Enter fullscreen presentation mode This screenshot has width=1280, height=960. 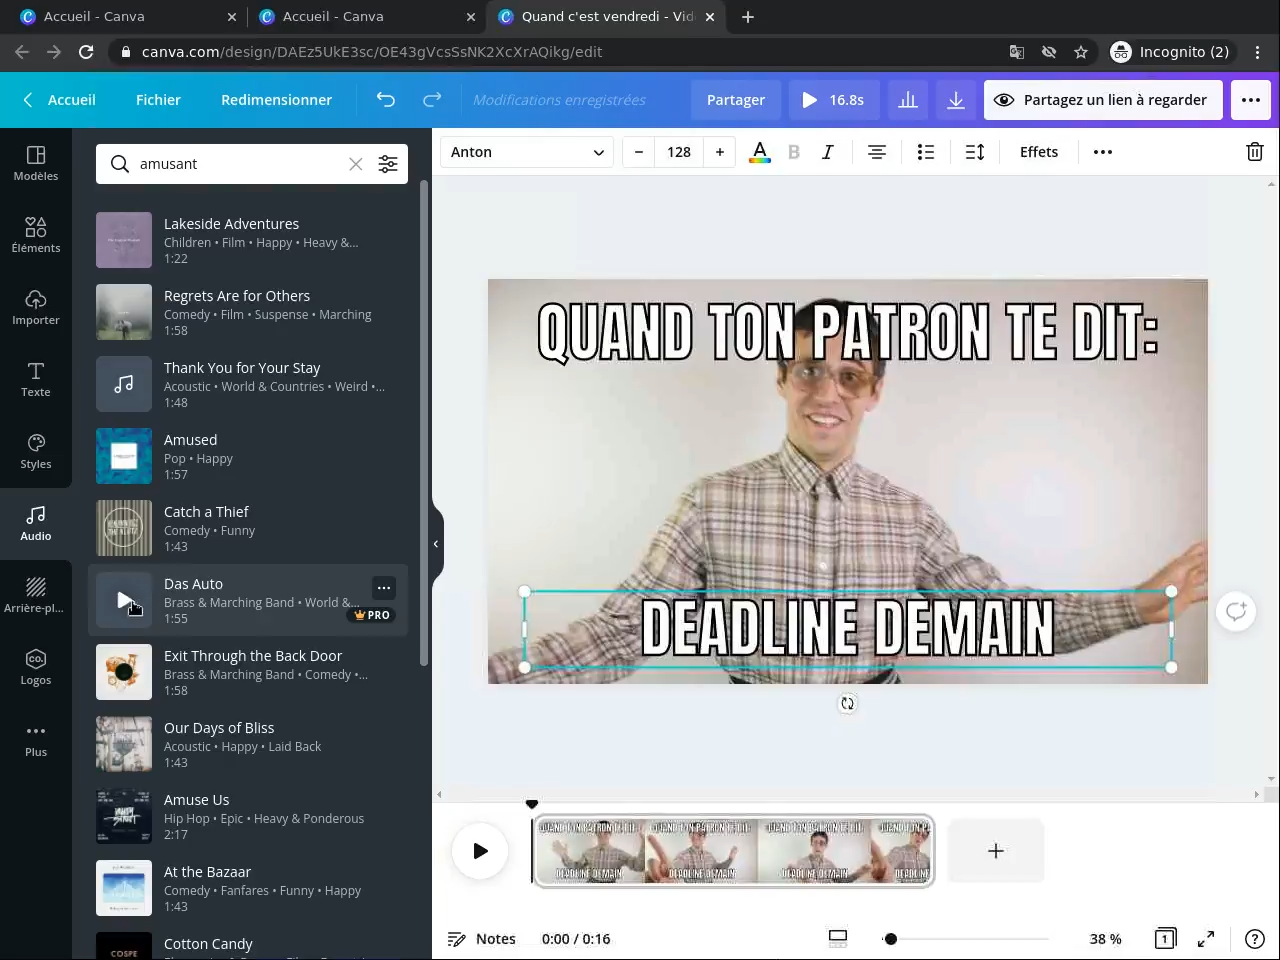(x=1206, y=939)
